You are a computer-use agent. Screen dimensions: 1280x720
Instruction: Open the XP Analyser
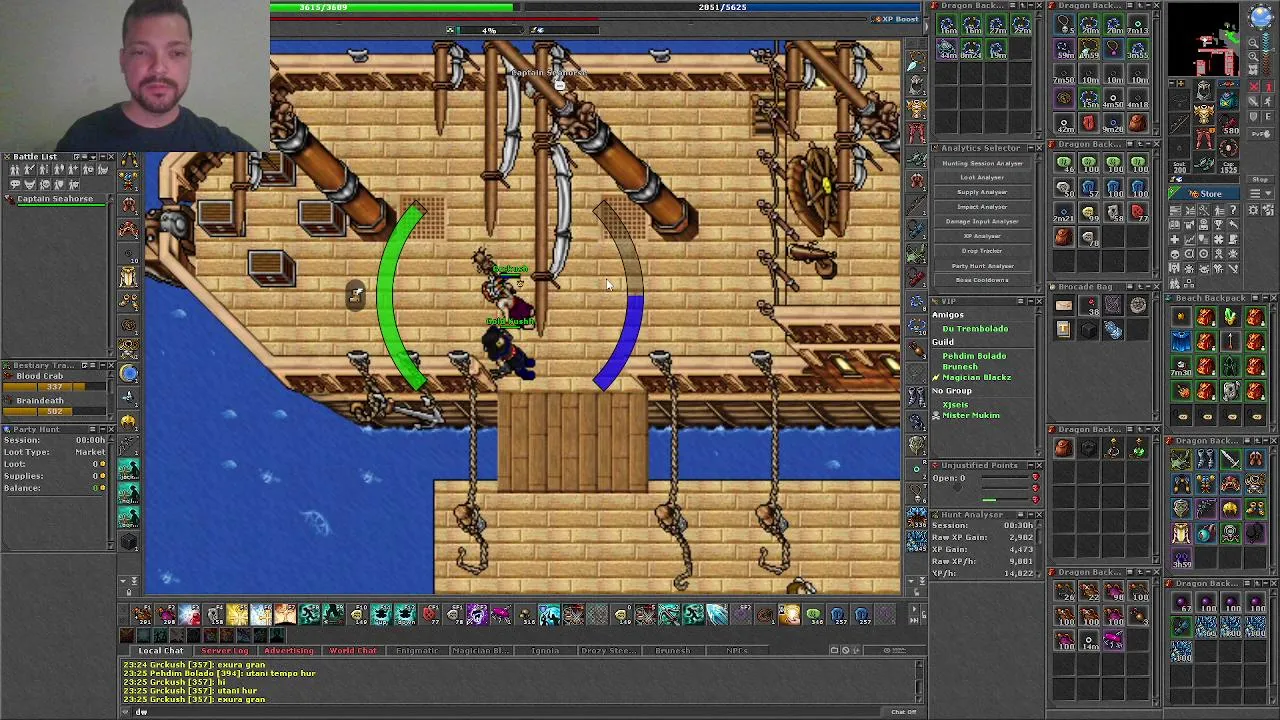(983, 236)
